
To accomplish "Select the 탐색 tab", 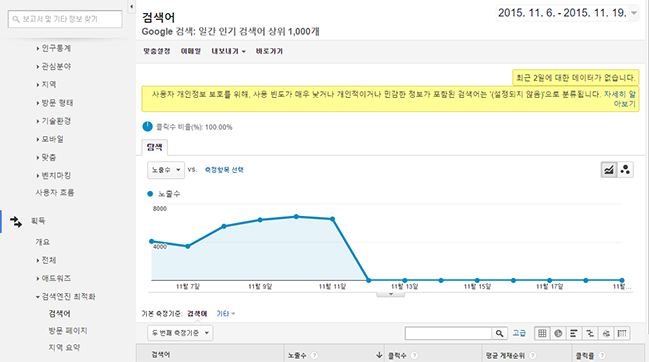I will (x=155, y=147).
